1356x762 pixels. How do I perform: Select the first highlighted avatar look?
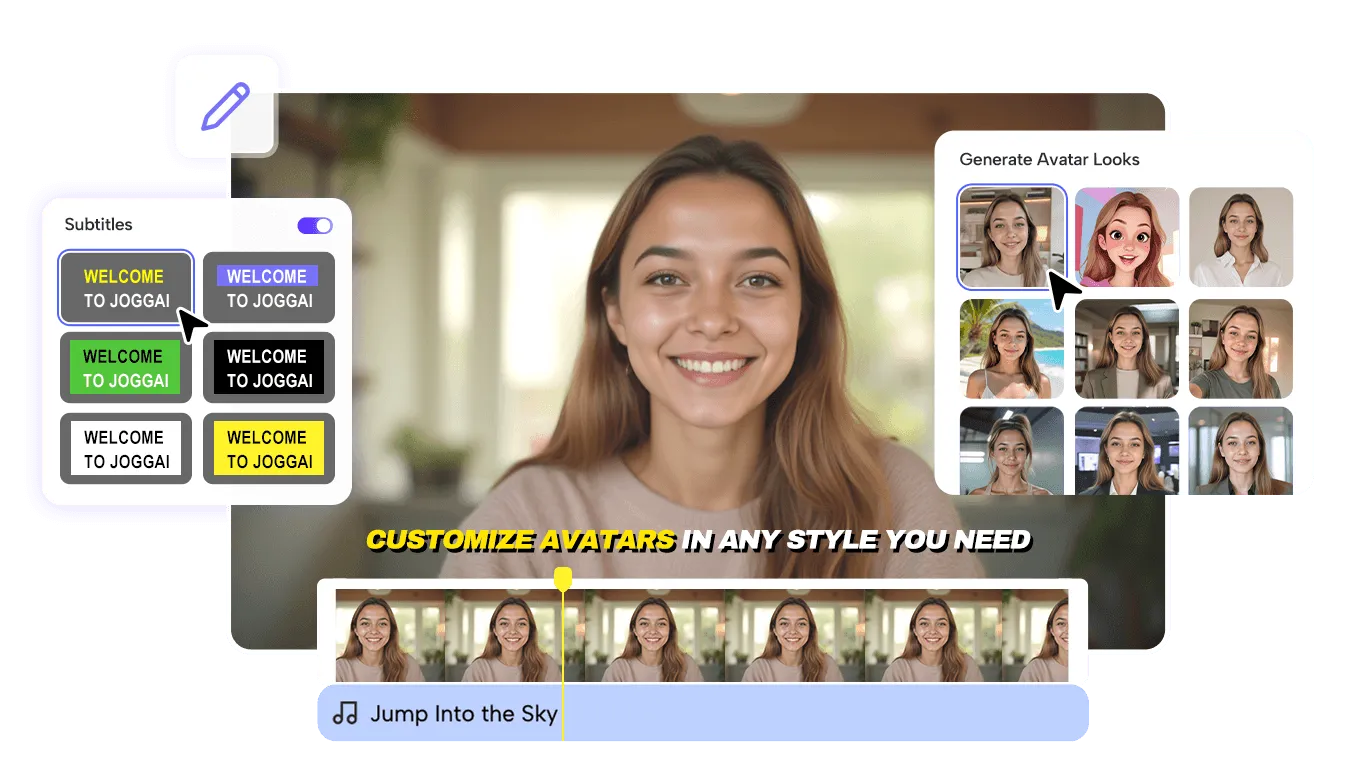point(1011,237)
